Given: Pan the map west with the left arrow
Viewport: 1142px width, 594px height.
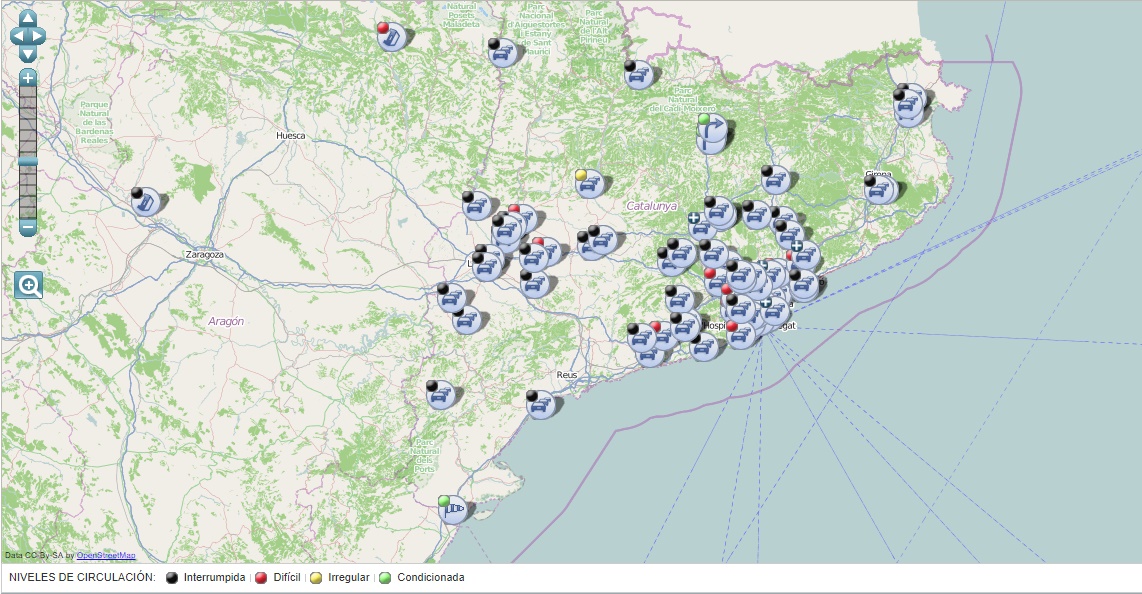Looking at the screenshot, I should [x=17, y=36].
